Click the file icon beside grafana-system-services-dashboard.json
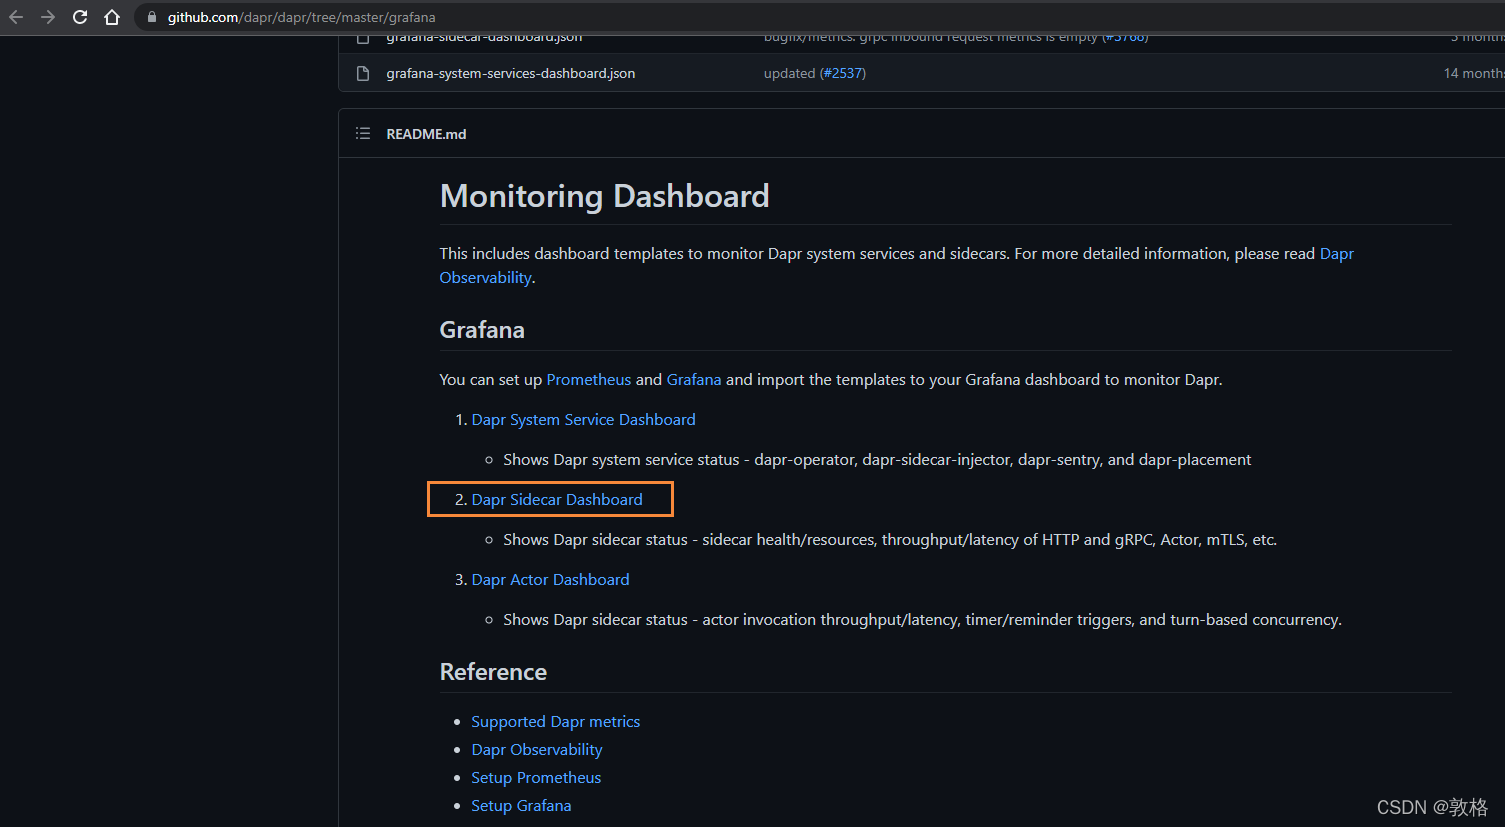Image resolution: width=1505 pixels, height=827 pixels. [x=362, y=72]
